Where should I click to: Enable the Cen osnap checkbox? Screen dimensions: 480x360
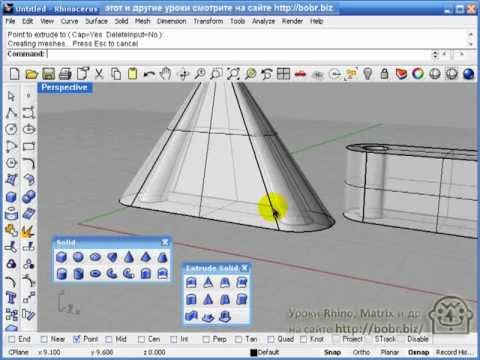pyautogui.click(x=141, y=339)
